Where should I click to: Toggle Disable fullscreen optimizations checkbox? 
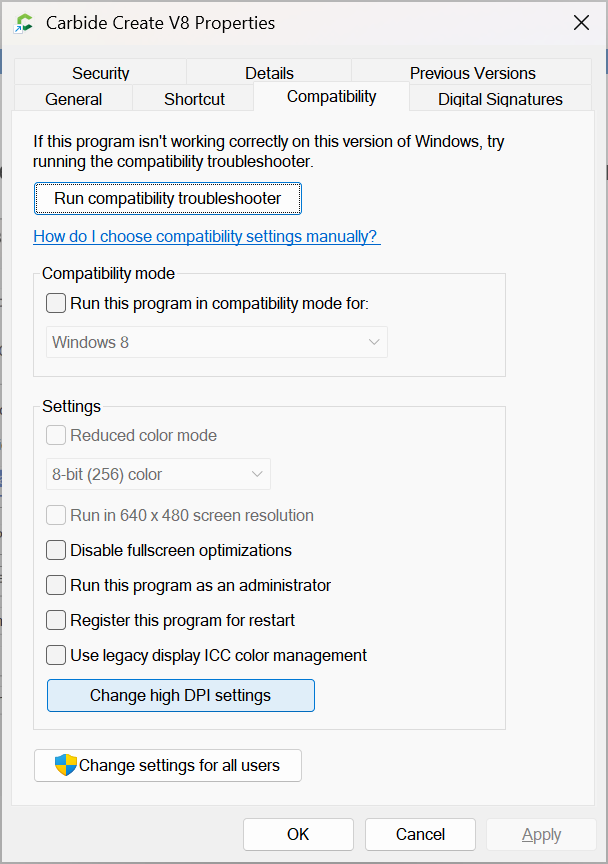click(x=57, y=550)
